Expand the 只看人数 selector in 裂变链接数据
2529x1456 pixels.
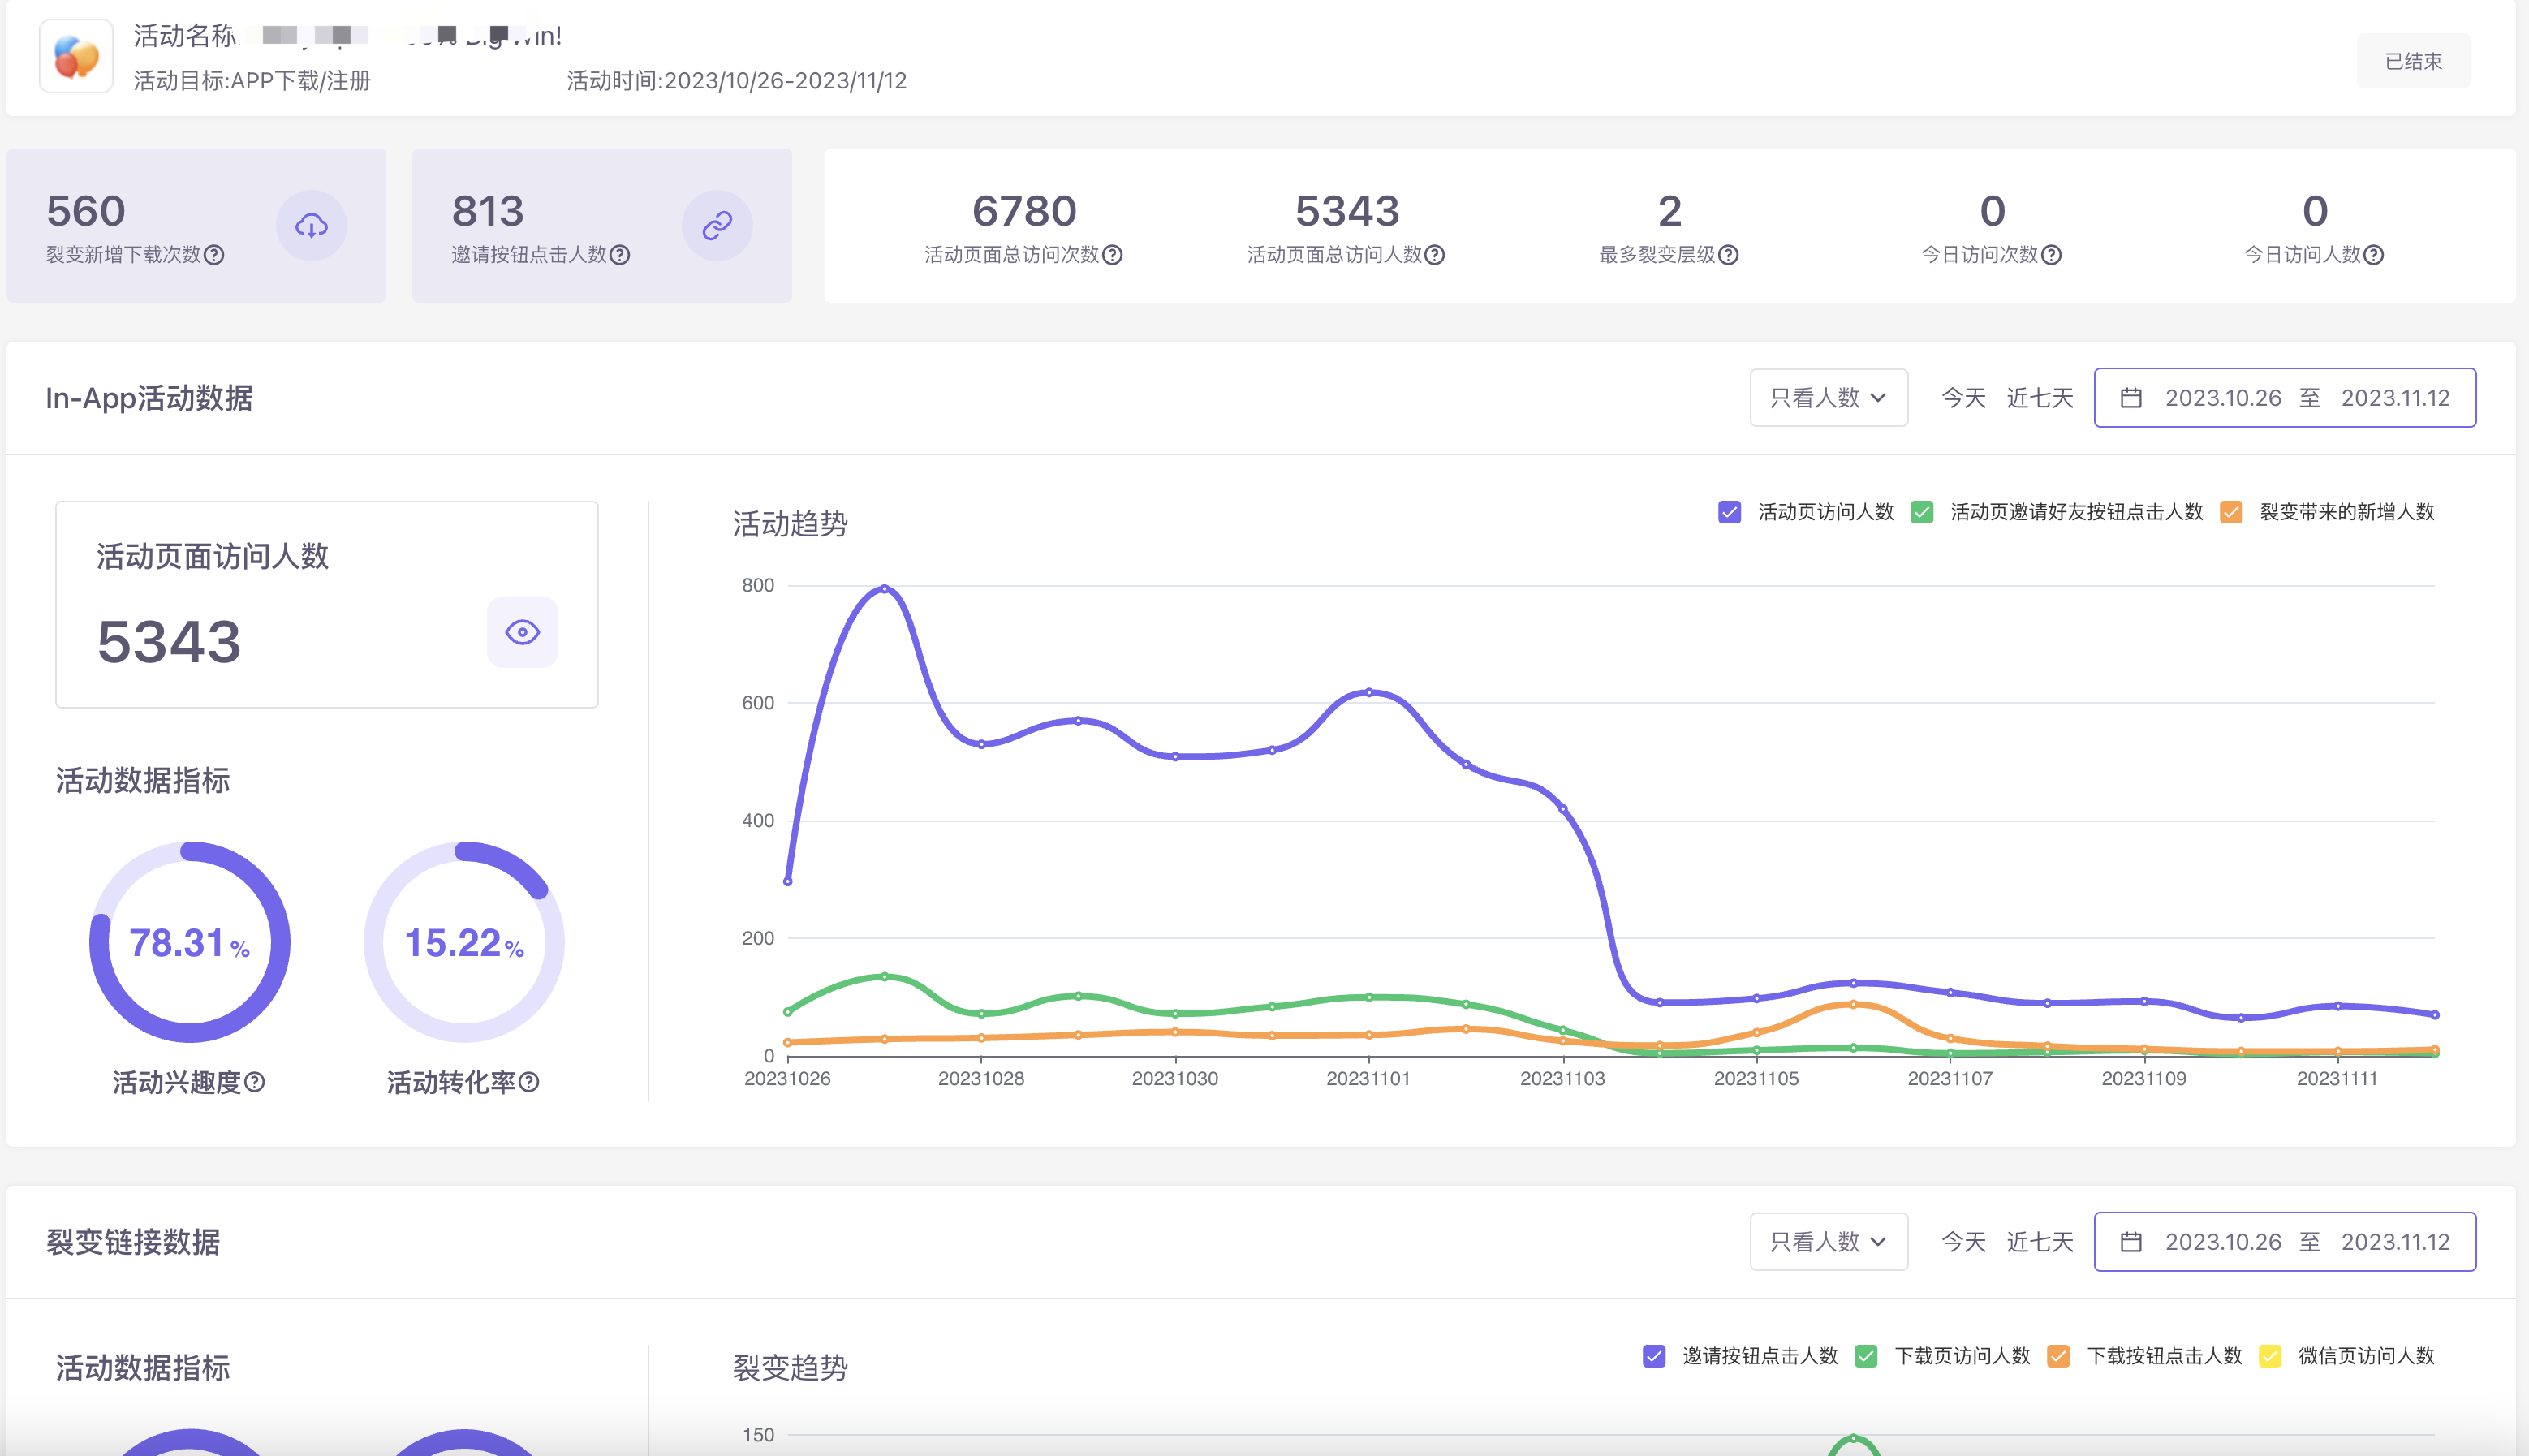tap(1828, 1241)
